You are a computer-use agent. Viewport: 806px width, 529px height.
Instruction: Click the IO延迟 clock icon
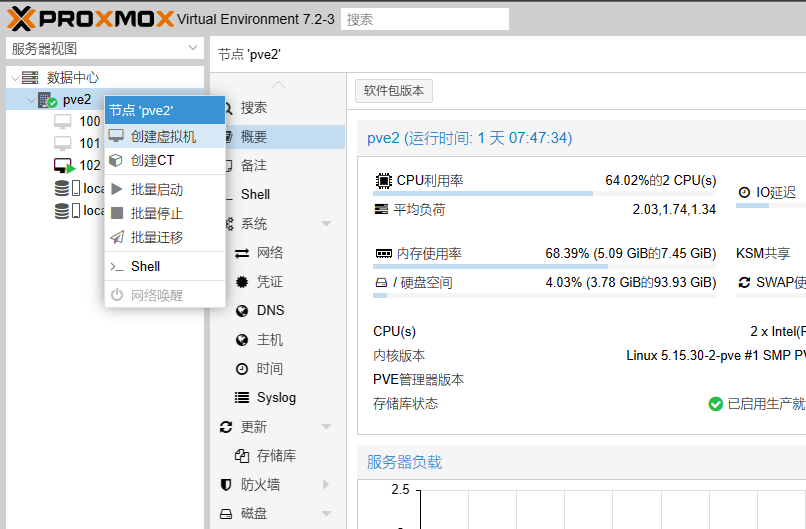[x=744, y=192]
